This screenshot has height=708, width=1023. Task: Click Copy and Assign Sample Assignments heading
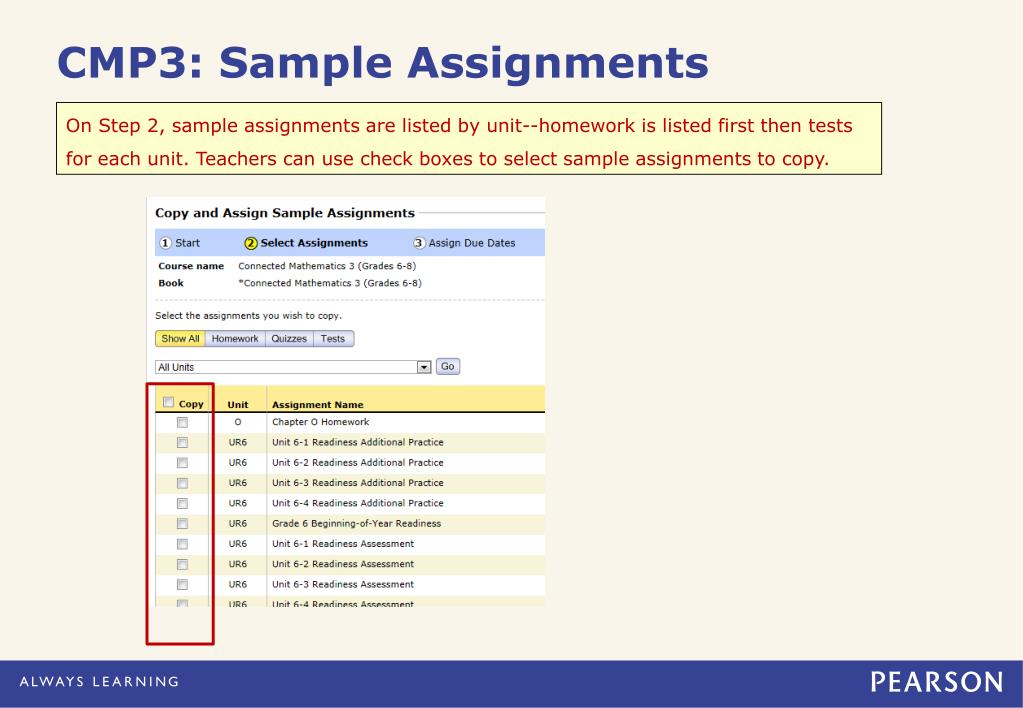click(x=284, y=213)
